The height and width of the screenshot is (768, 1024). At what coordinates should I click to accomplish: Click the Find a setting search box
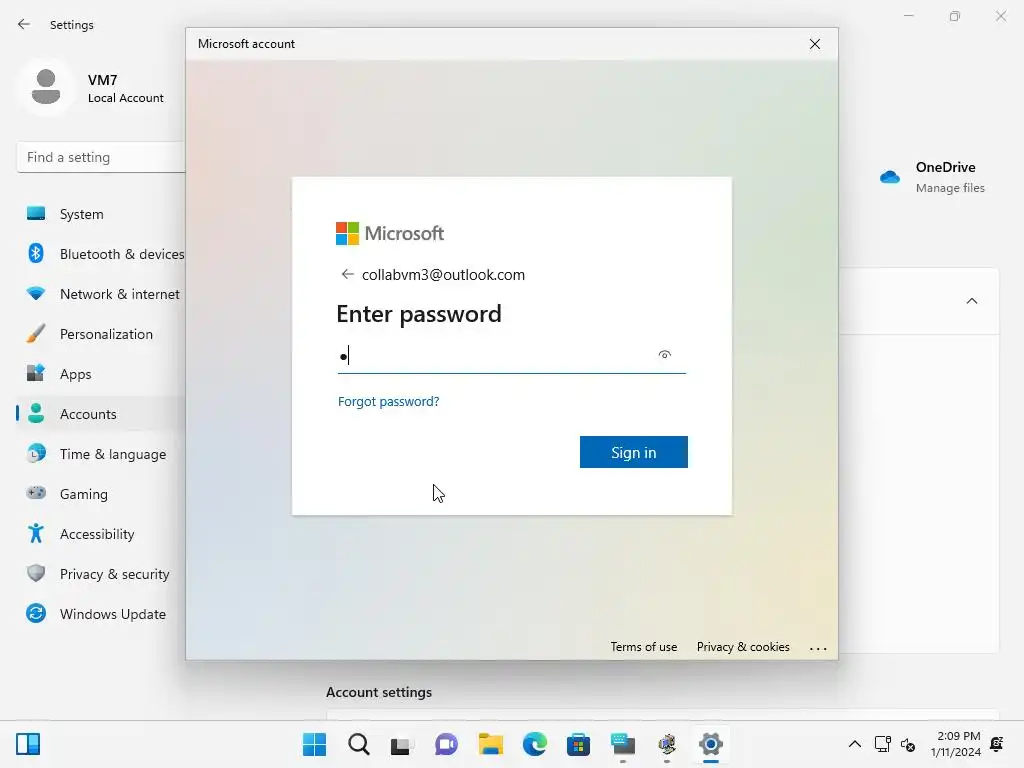pyautogui.click(x=101, y=157)
